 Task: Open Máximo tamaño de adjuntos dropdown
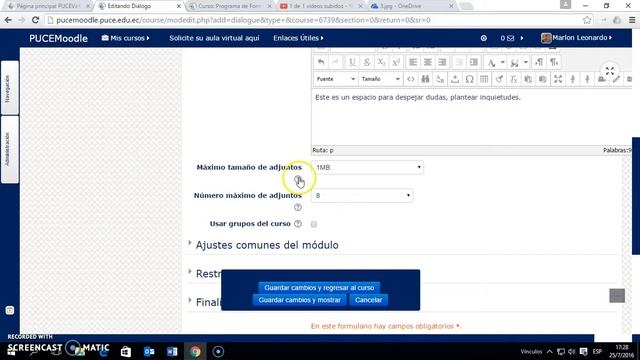tap(368, 167)
